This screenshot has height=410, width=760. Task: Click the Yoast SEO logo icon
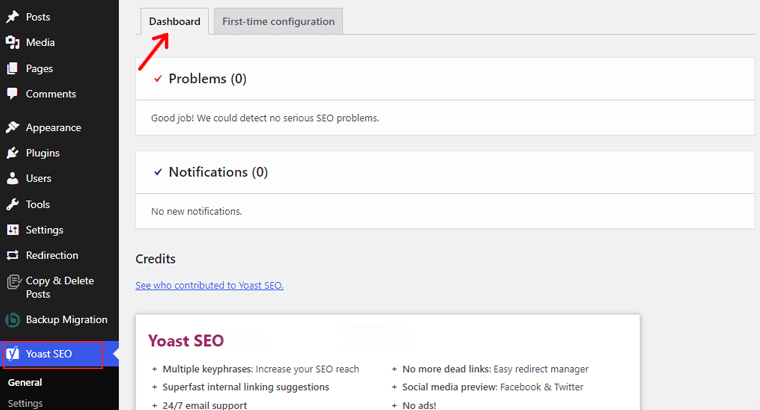tap(13, 354)
